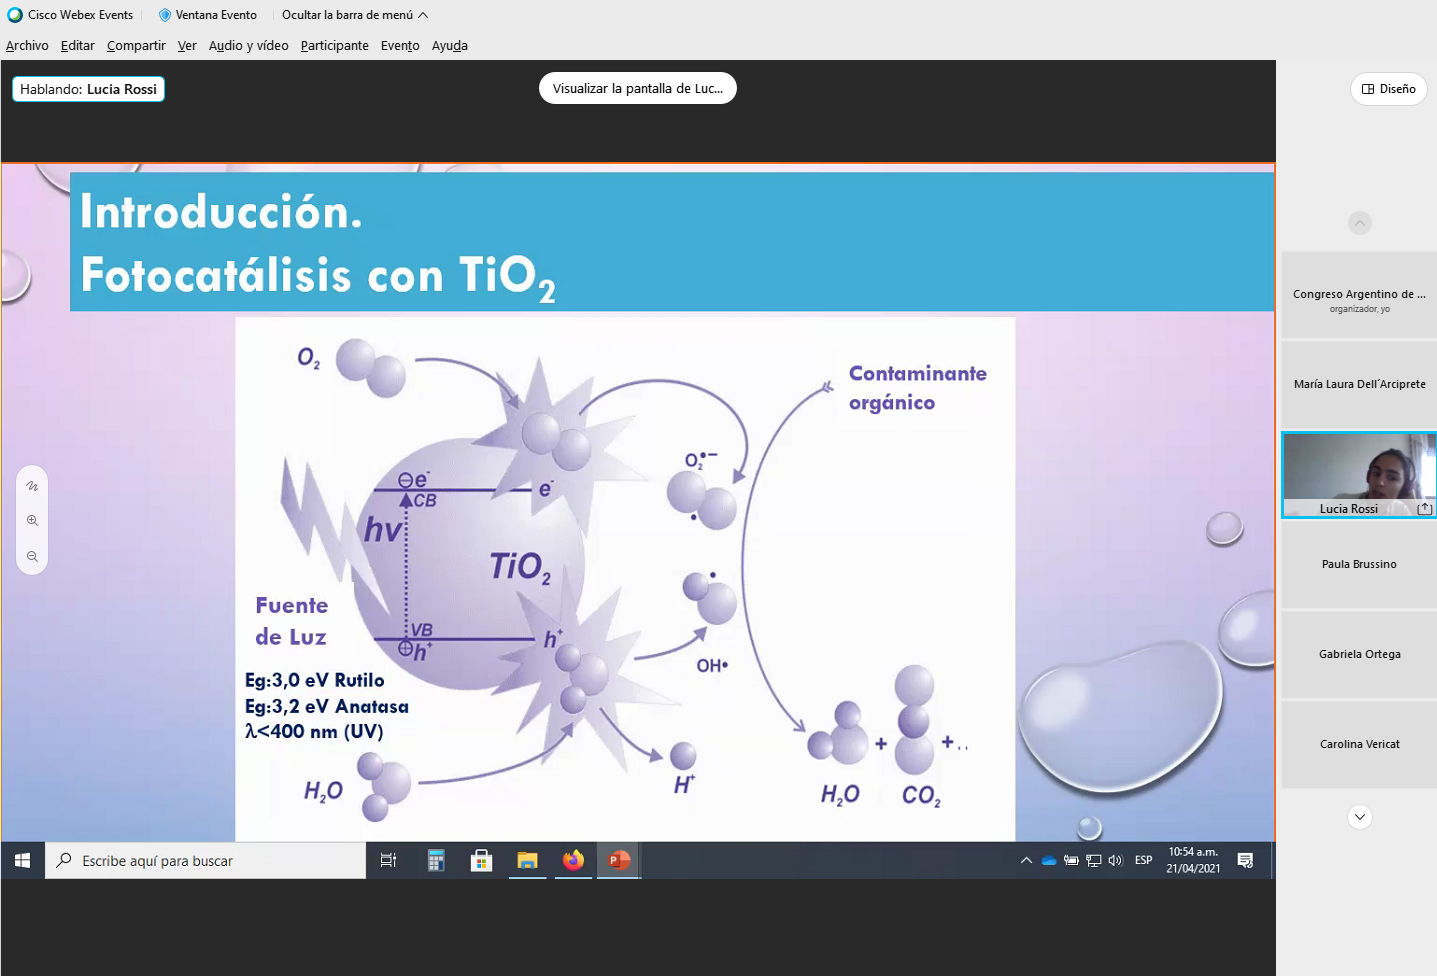Zoom out of the shared screen

32,557
